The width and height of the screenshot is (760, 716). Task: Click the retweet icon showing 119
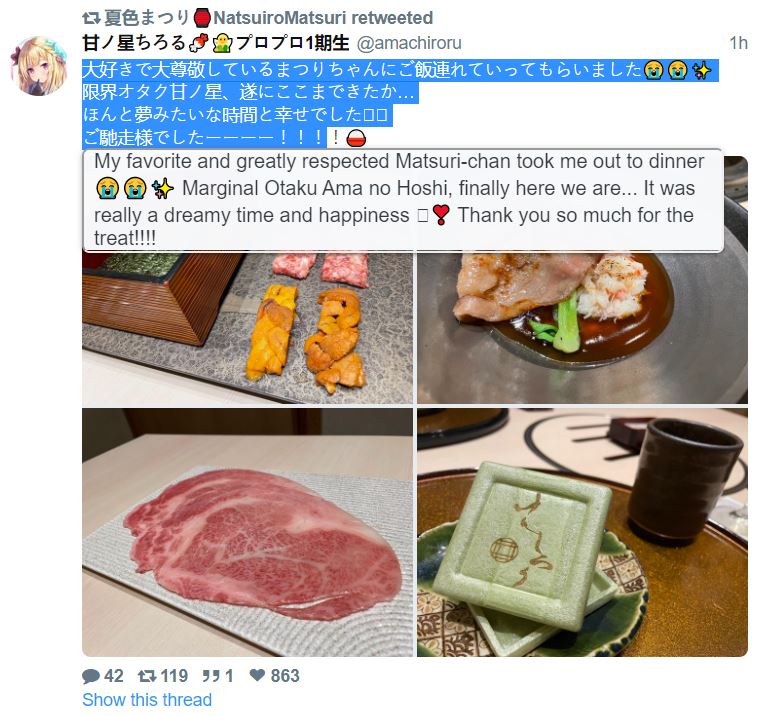click(147, 676)
